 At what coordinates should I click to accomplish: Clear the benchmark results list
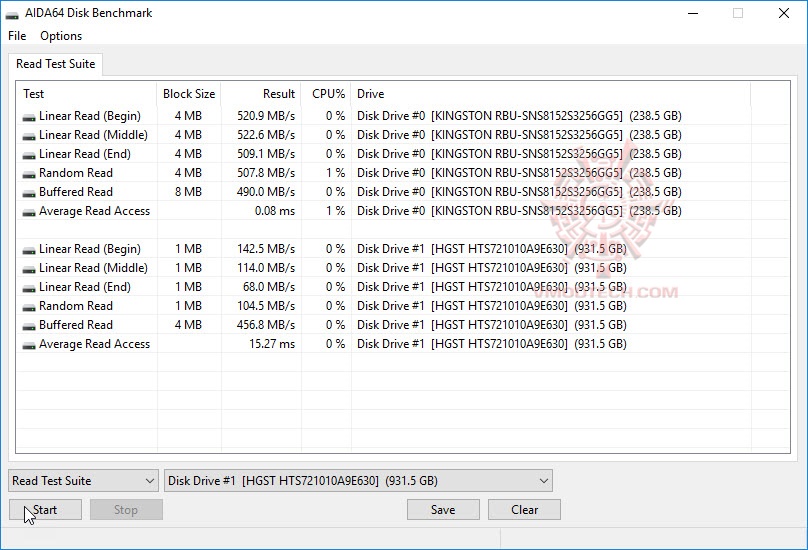[524, 510]
